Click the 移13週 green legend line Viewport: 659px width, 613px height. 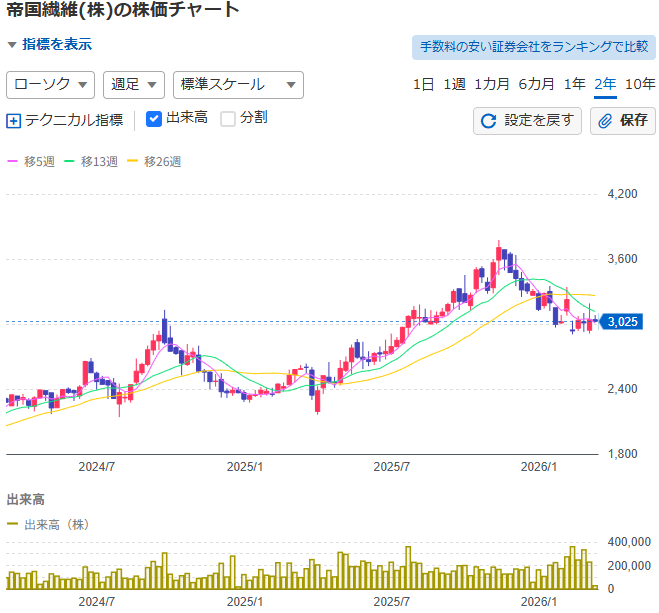coord(72,161)
